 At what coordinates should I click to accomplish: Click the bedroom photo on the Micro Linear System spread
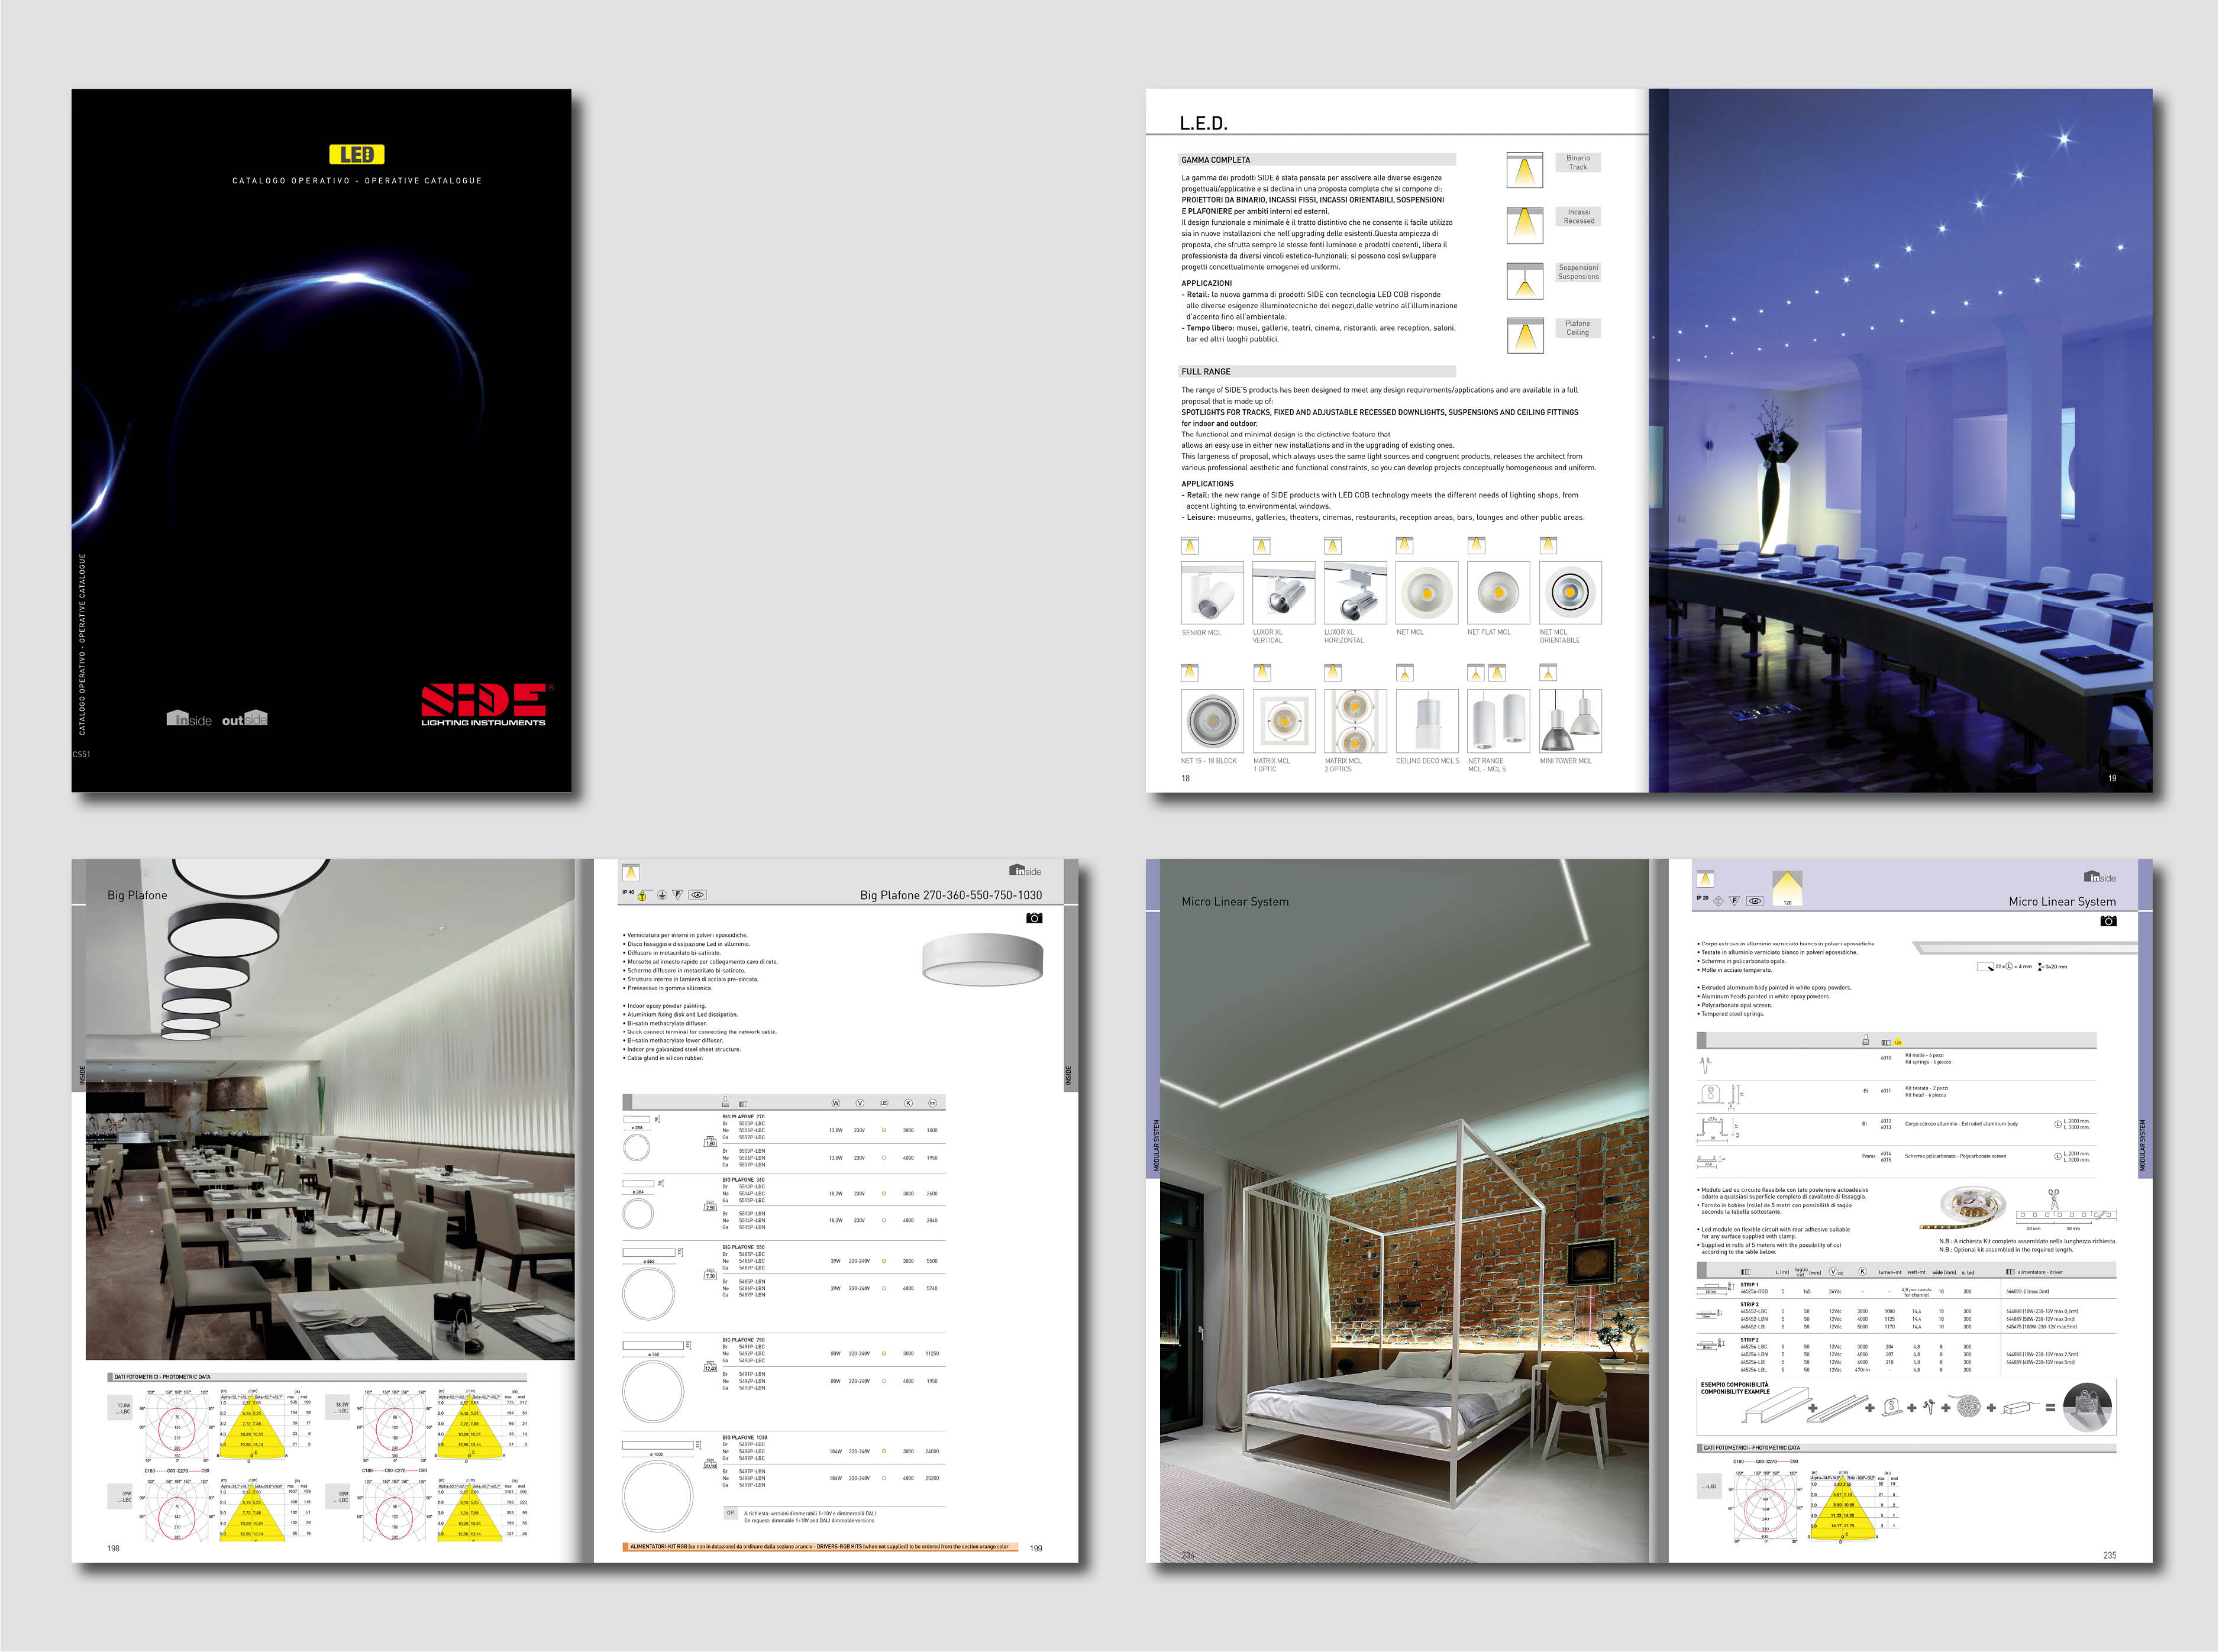tap(1404, 1210)
